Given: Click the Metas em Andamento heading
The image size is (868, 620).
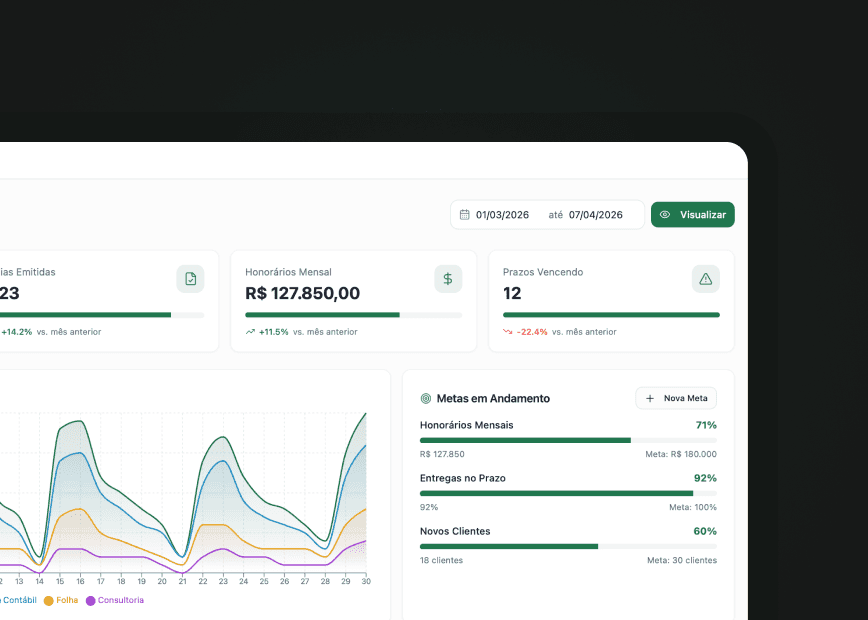Looking at the screenshot, I should coord(493,399).
